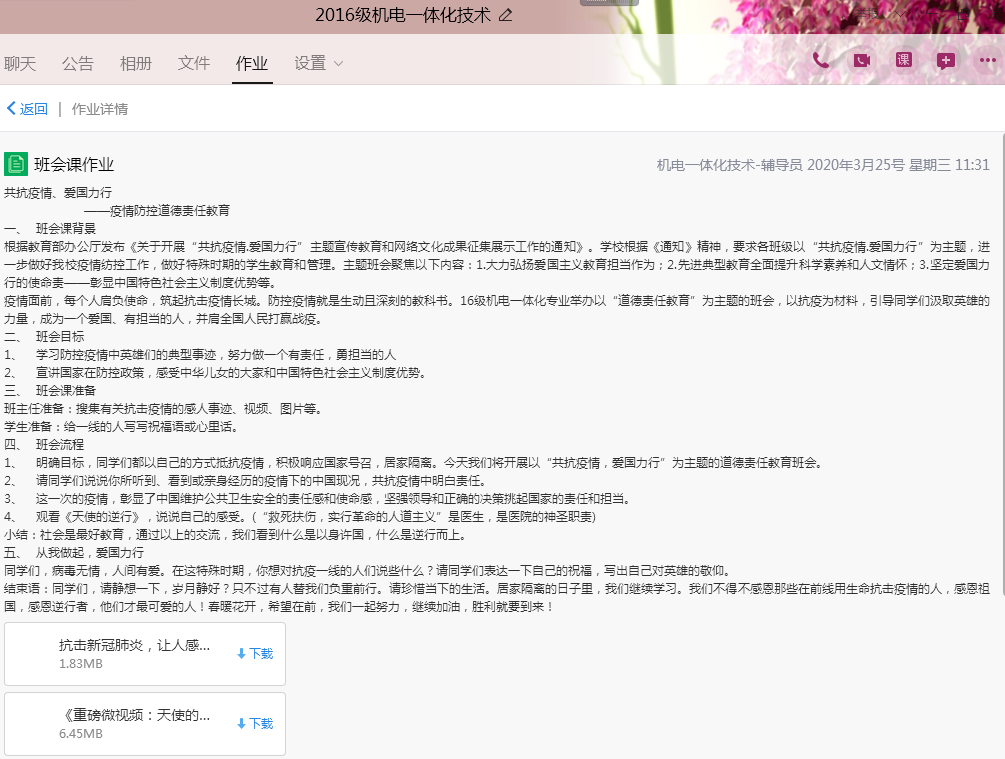The height and width of the screenshot is (759, 1005).
Task: Open the 文件 tab
Action: pyautogui.click(x=194, y=63)
